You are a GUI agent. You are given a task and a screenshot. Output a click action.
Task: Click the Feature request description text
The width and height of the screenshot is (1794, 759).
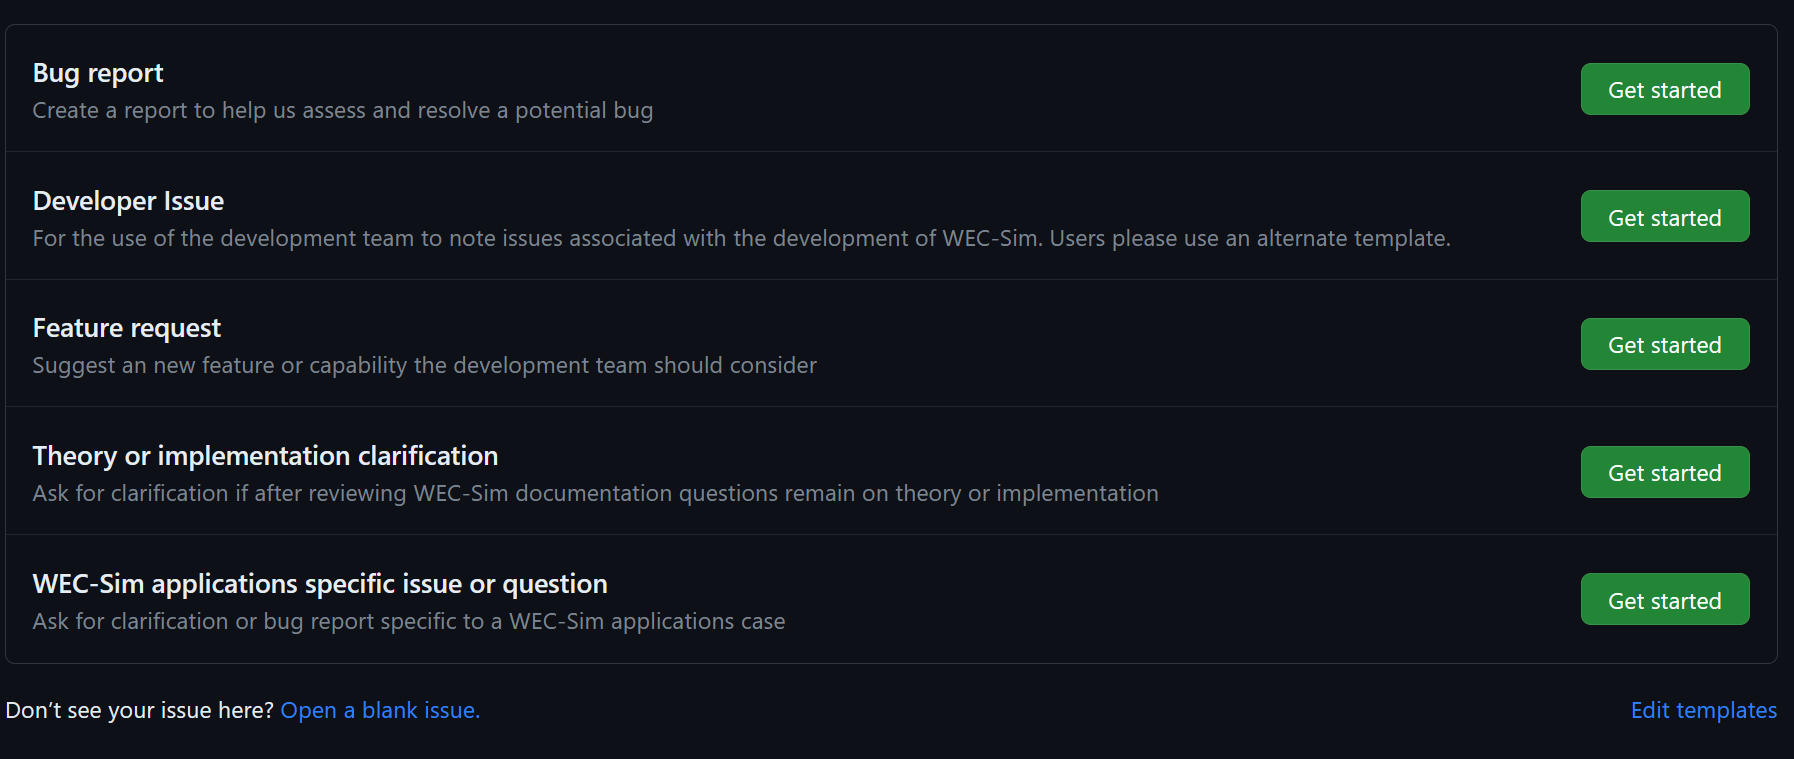[x=424, y=365]
